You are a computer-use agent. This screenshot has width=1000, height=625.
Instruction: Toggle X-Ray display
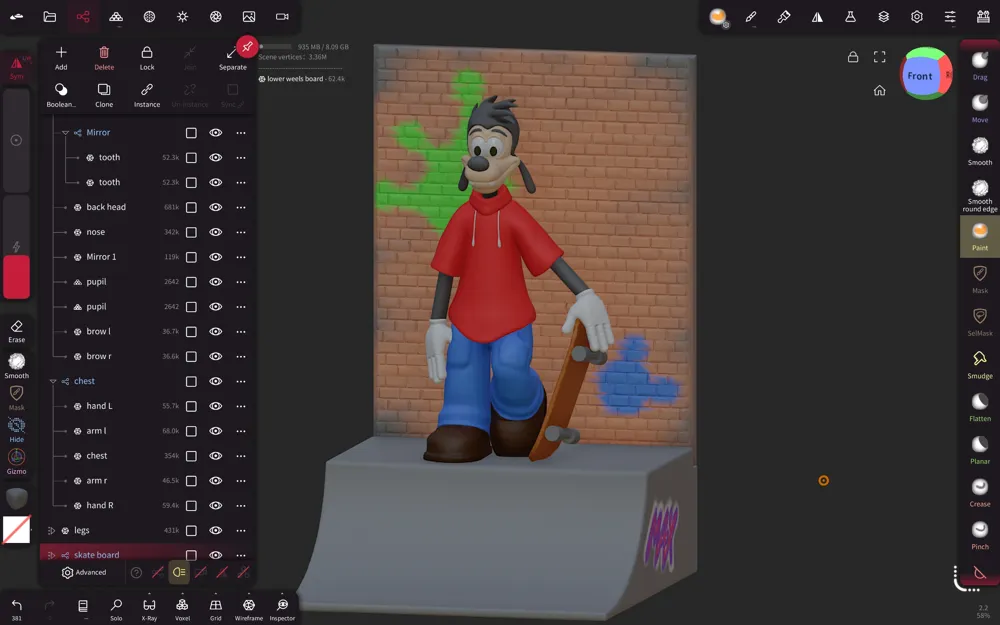coord(149,608)
